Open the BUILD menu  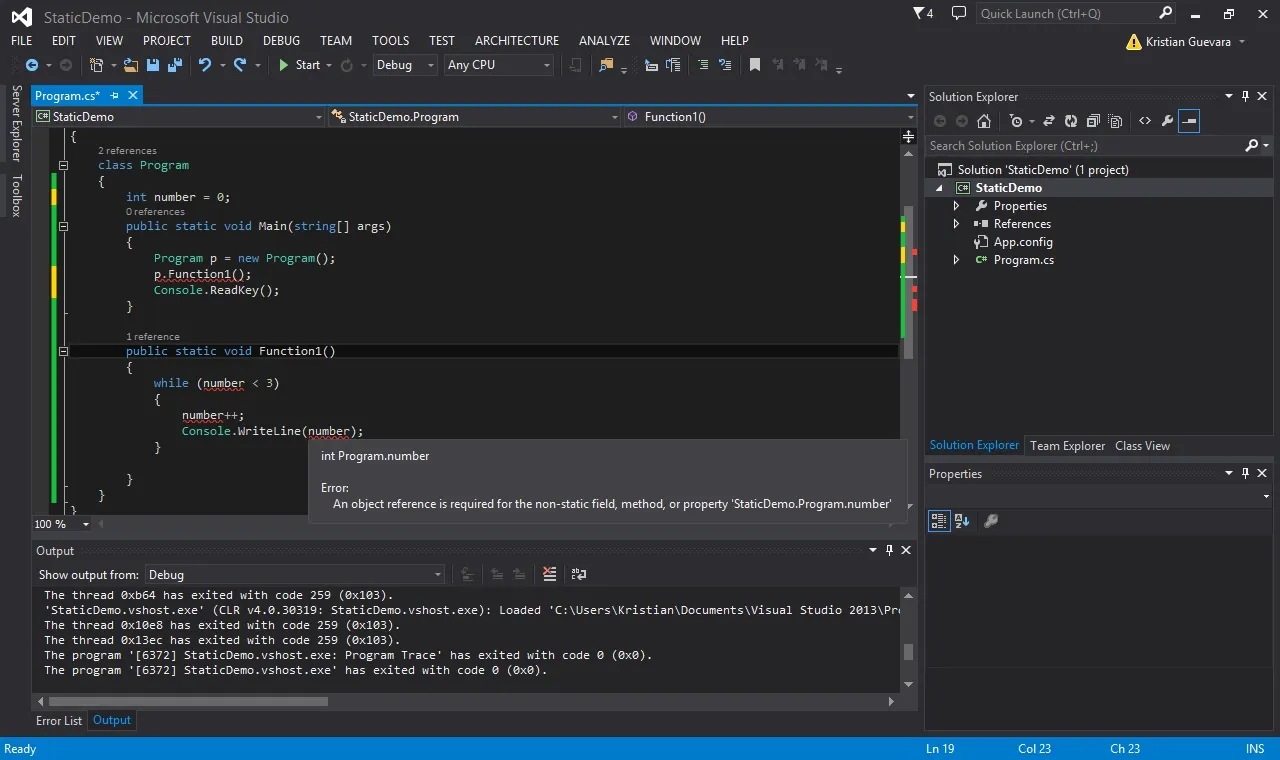coord(227,41)
